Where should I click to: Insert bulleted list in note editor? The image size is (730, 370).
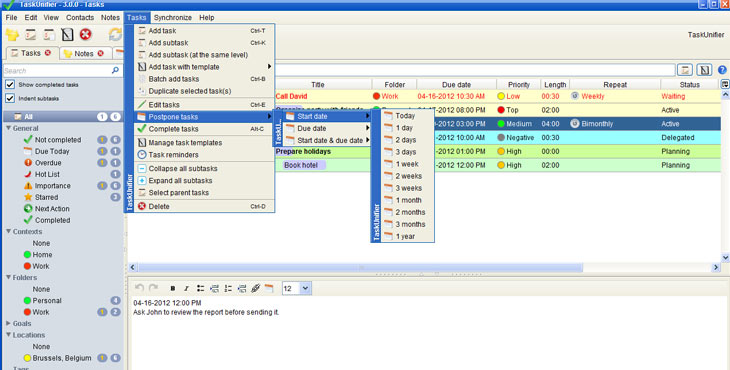pyautogui.click(x=200, y=289)
